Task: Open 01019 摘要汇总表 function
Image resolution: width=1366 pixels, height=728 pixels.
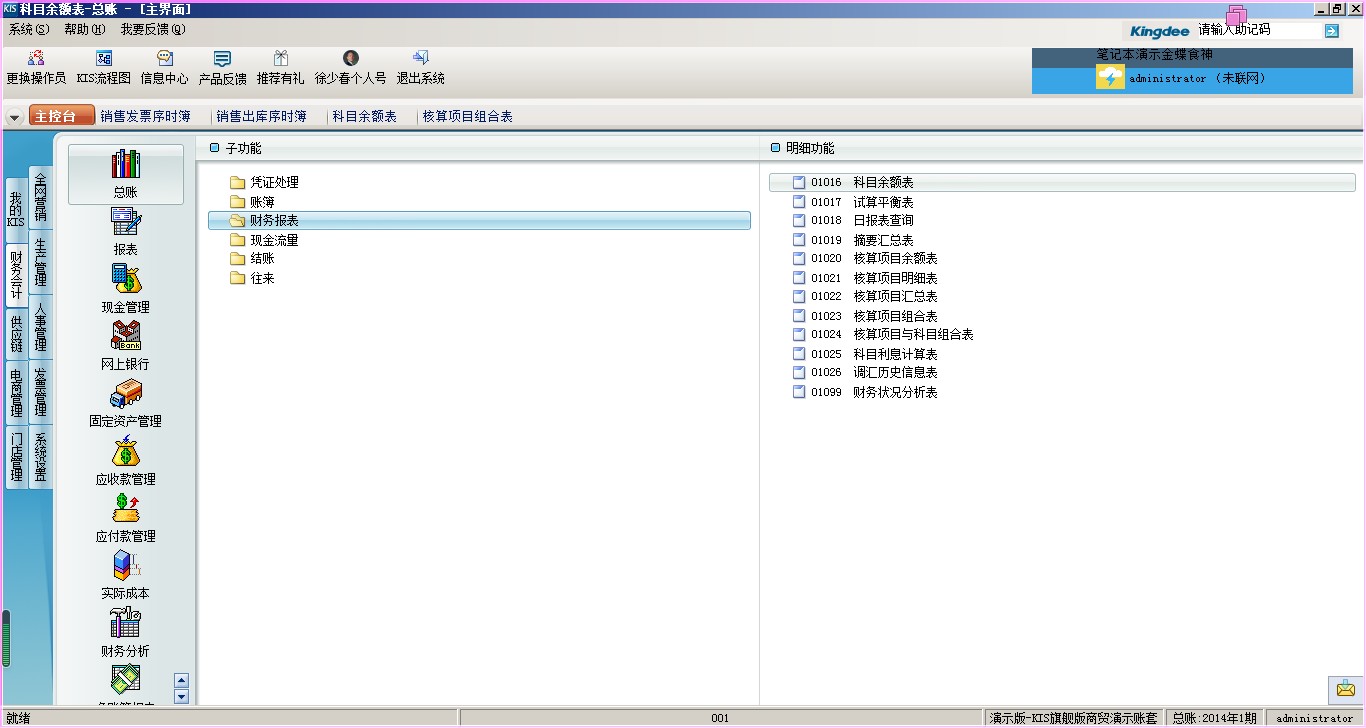Action: pos(853,240)
